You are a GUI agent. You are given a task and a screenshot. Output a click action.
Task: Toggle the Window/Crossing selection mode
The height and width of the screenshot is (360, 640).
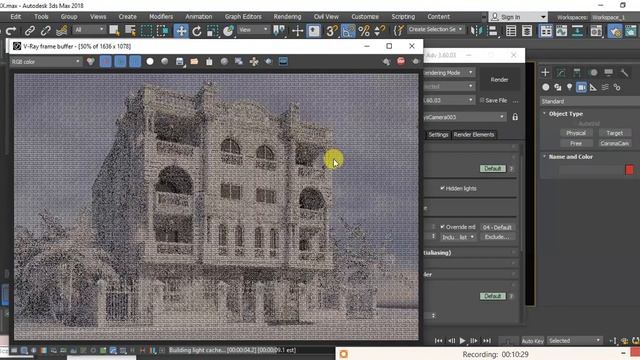click(x=162, y=31)
